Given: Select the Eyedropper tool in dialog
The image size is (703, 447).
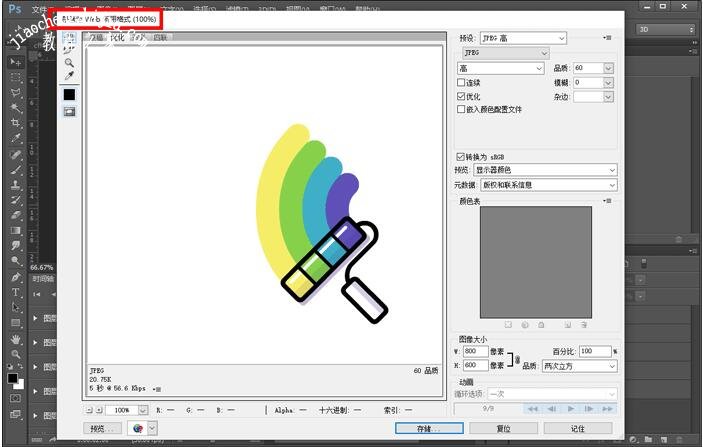Looking at the screenshot, I should point(69,76).
